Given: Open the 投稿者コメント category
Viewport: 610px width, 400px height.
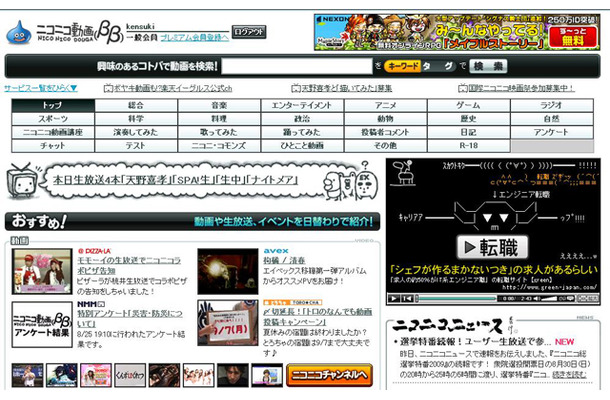Looking at the screenshot, I should click(386, 132).
